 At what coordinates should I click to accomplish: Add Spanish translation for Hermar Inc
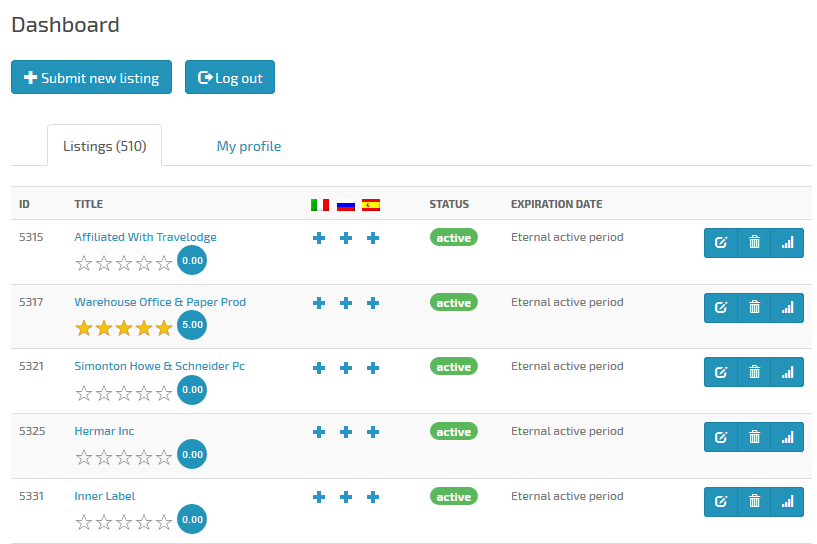click(373, 432)
